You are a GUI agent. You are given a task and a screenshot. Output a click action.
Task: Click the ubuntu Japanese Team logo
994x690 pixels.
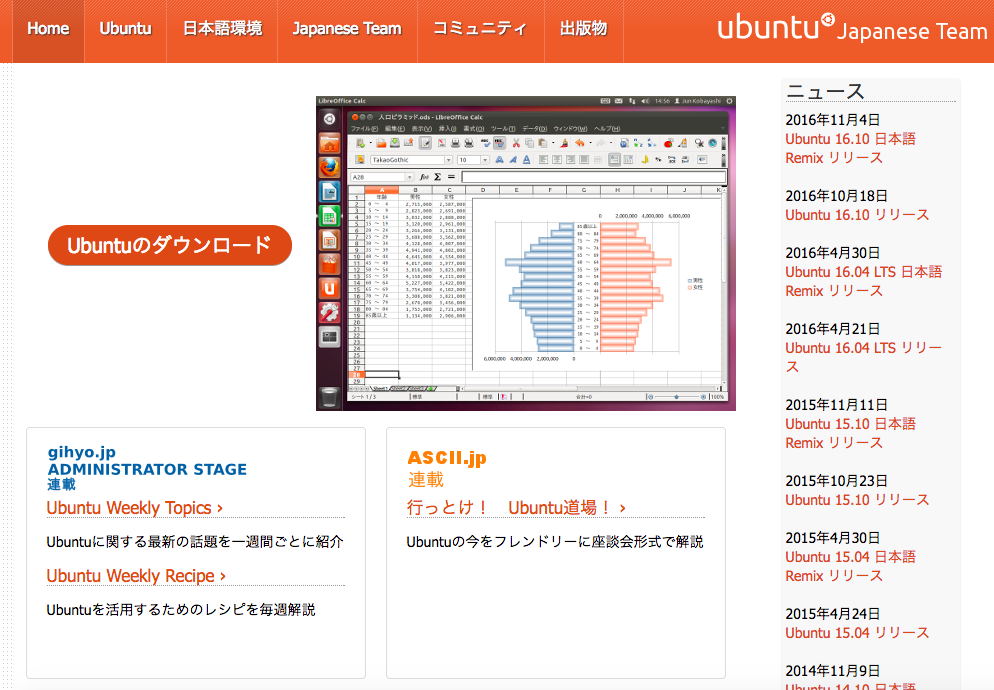click(852, 28)
